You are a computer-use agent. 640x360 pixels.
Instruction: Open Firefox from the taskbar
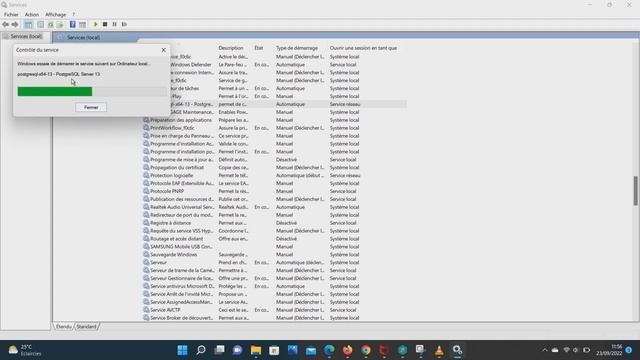347,350
